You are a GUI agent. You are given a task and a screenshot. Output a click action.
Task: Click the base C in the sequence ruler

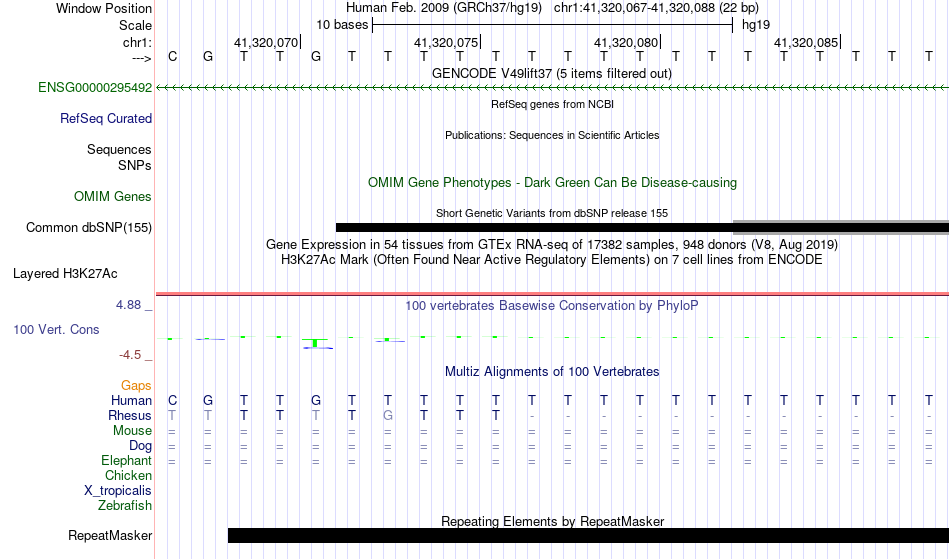tap(173, 57)
